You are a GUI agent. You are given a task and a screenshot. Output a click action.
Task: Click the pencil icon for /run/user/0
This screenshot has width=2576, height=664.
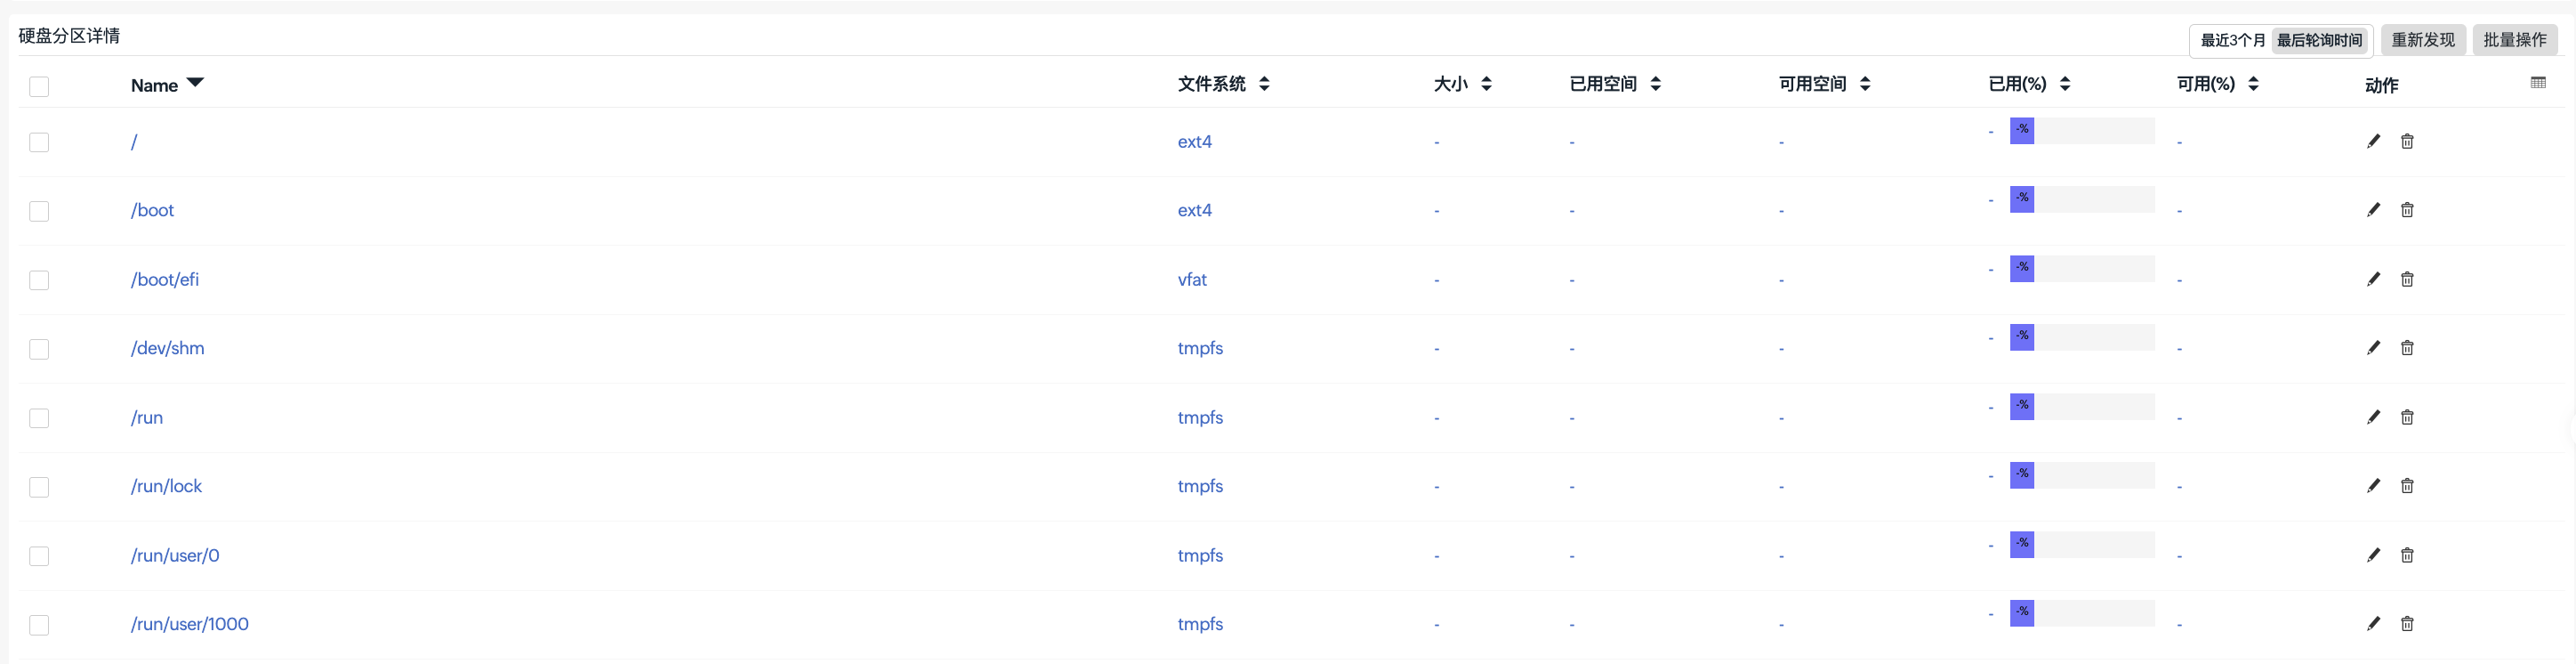tap(2373, 555)
